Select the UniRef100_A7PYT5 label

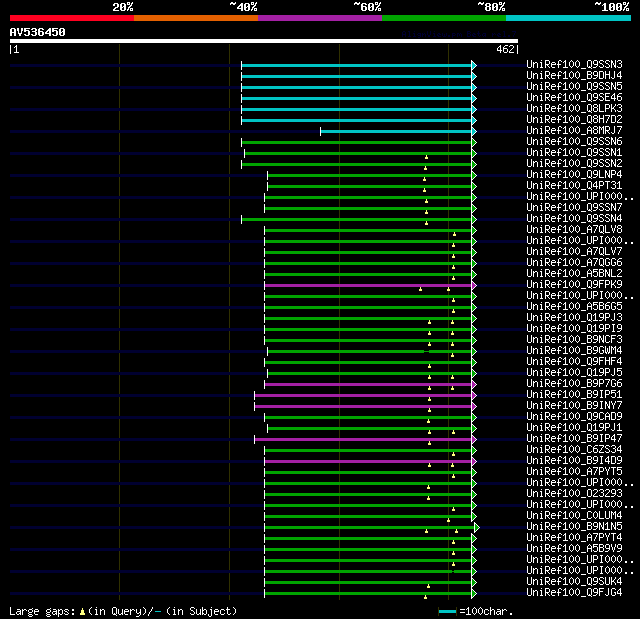click(574, 472)
